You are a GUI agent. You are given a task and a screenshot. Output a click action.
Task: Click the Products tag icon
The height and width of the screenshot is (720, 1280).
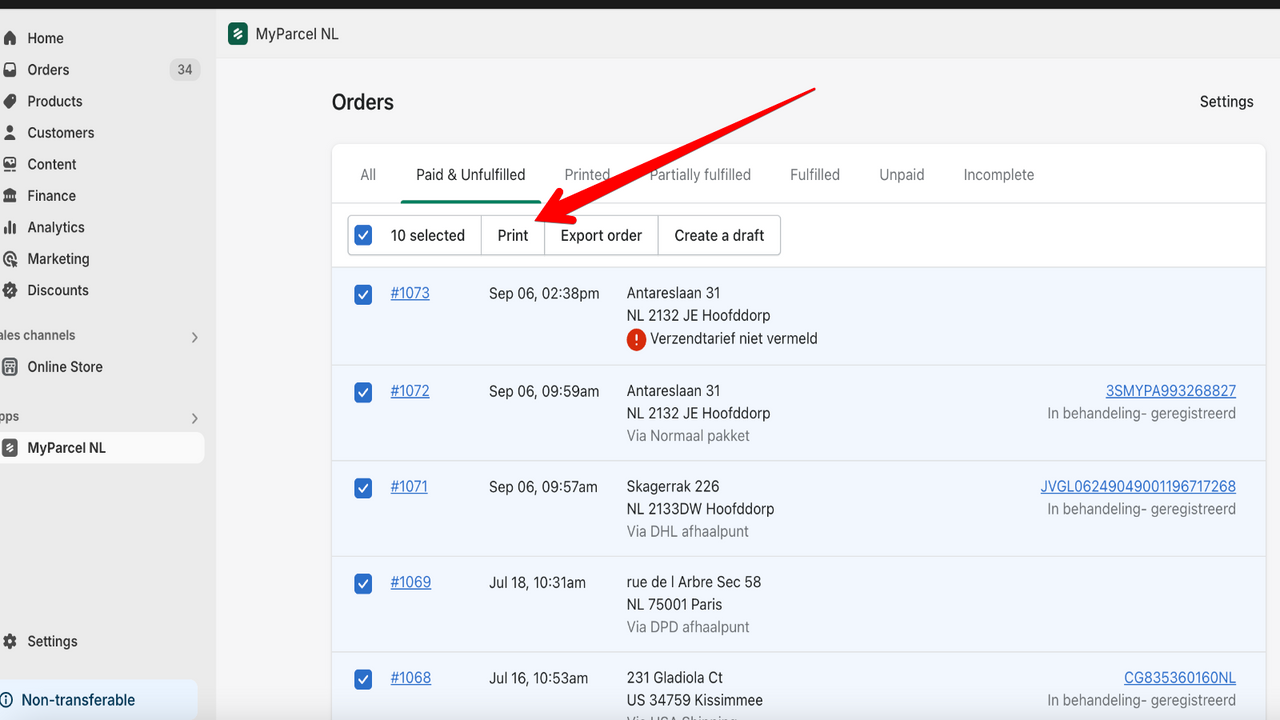10,101
